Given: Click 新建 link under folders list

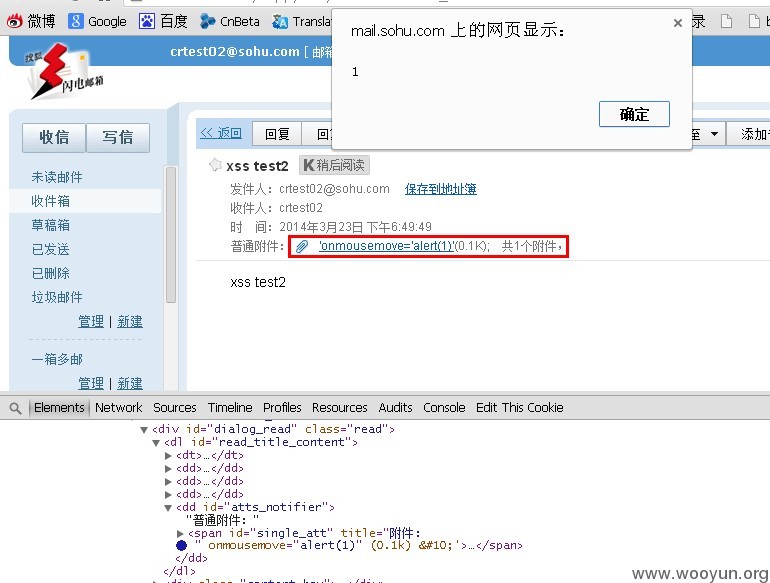Looking at the screenshot, I should (x=130, y=322).
